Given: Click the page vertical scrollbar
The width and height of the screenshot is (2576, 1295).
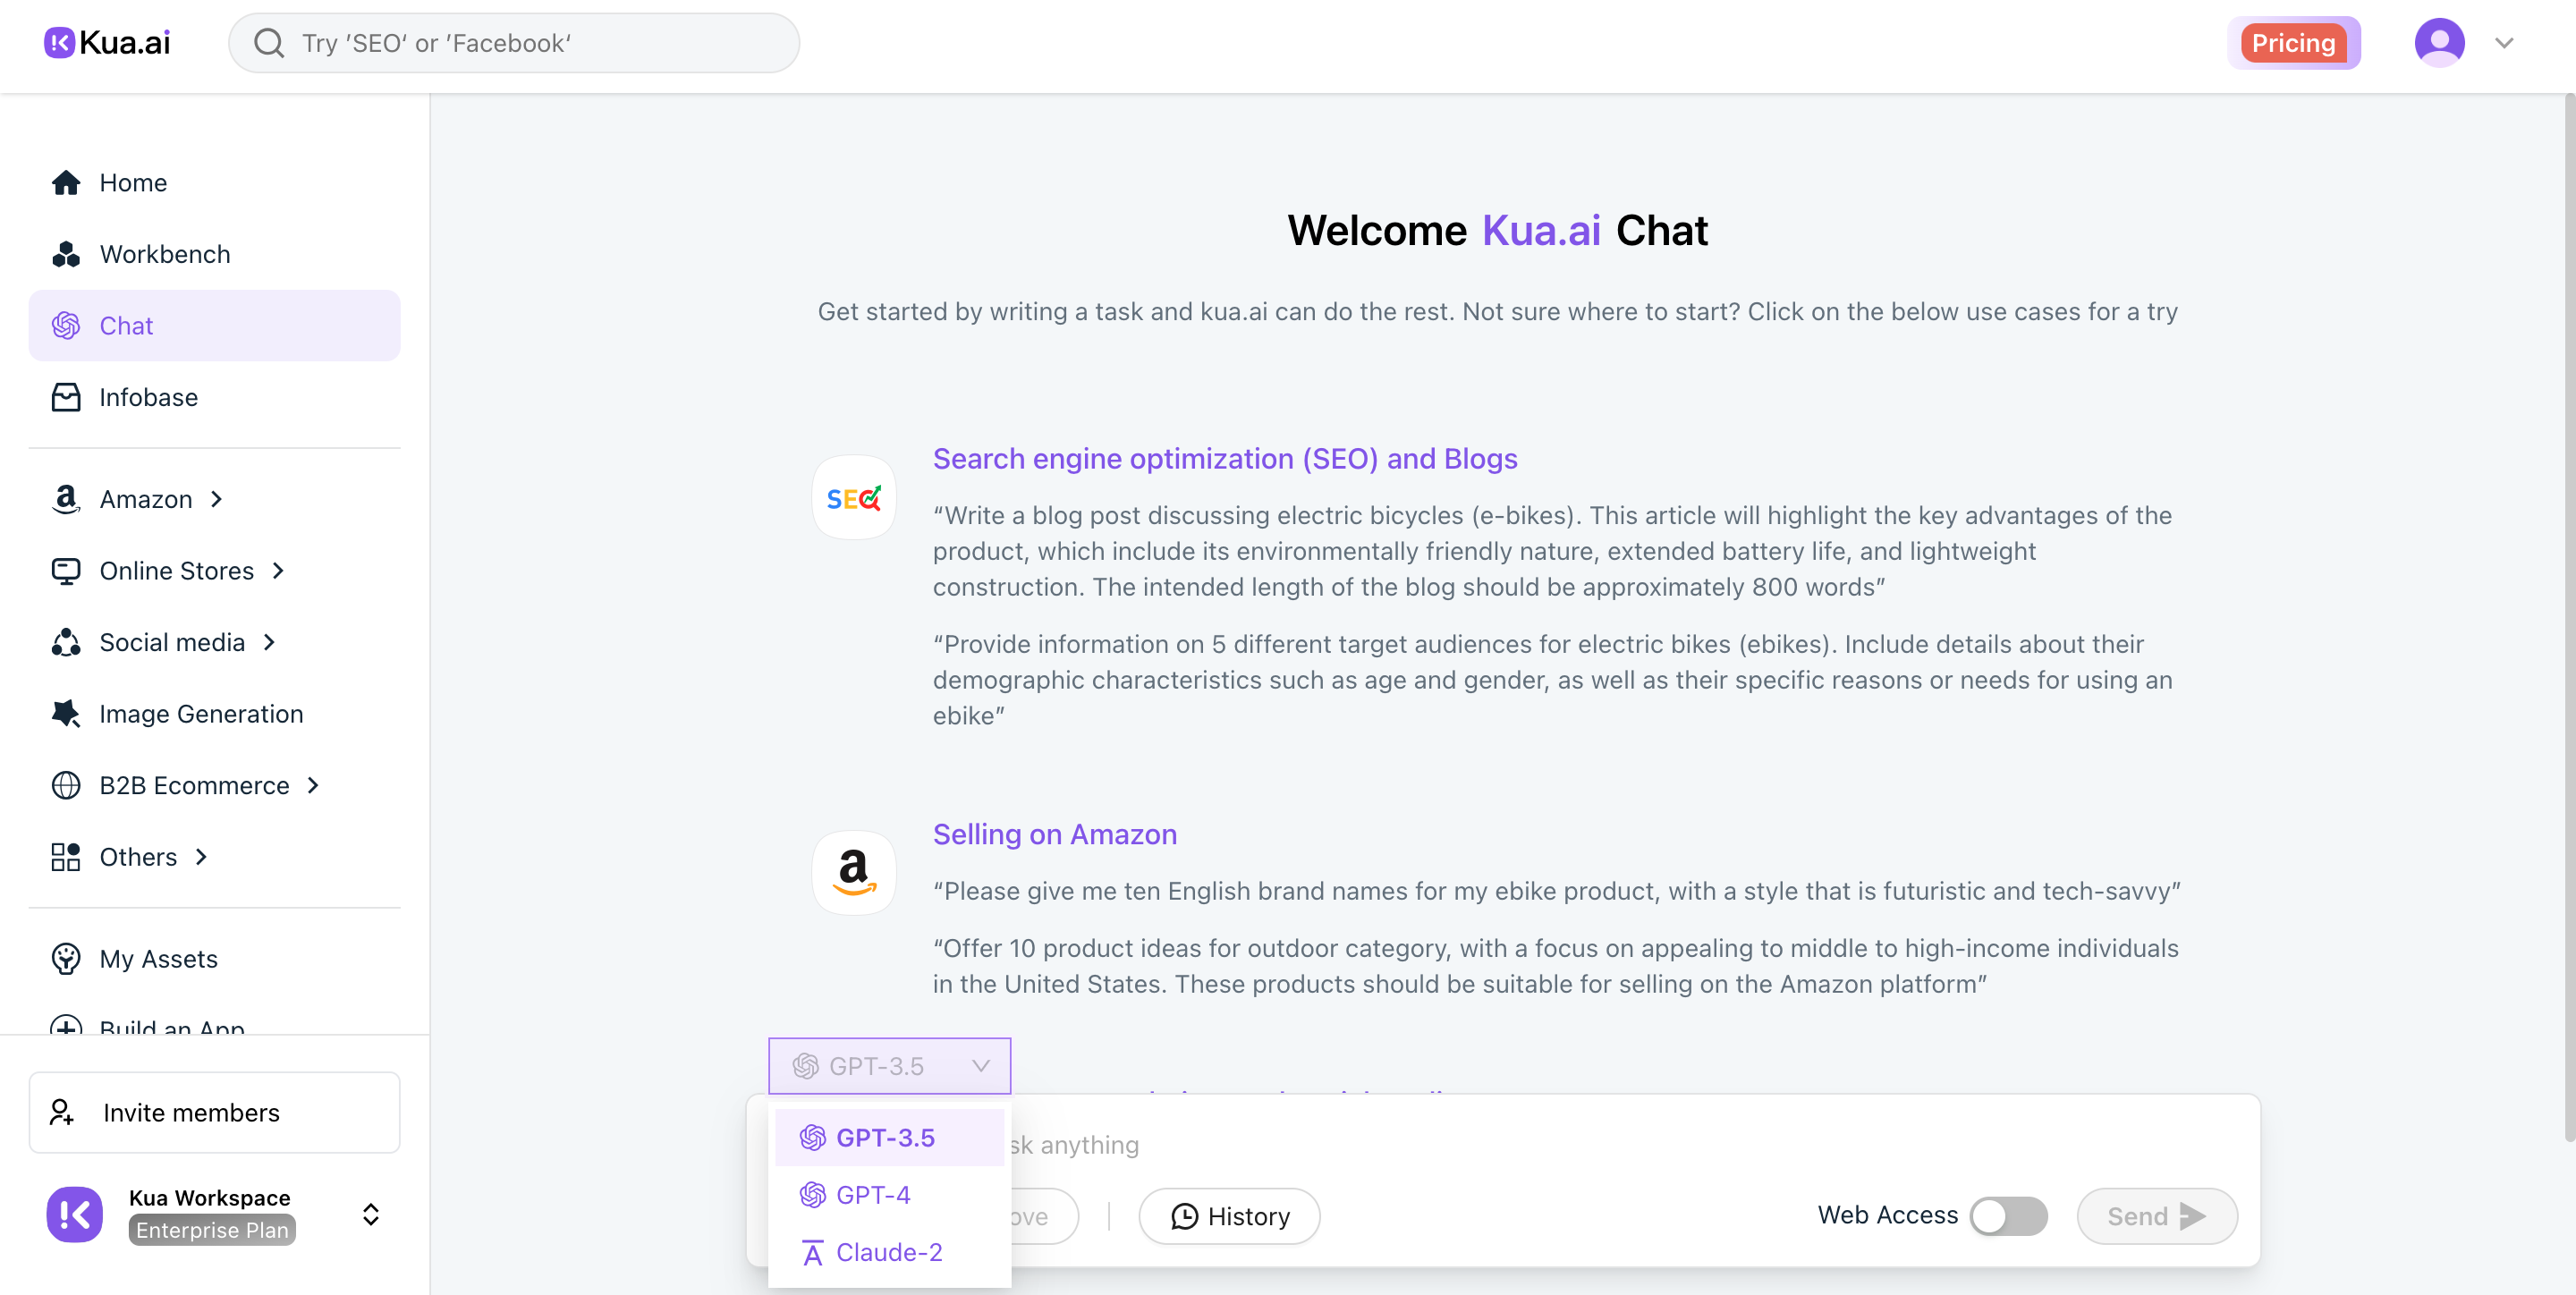Looking at the screenshot, I should click(x=2568, y=620).
